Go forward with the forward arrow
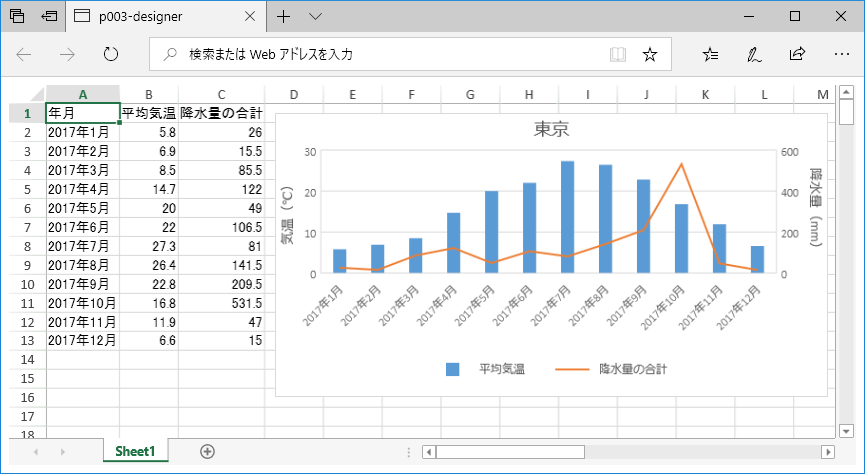The height and width of the screenshot is (474, 865). coord(67,54)
